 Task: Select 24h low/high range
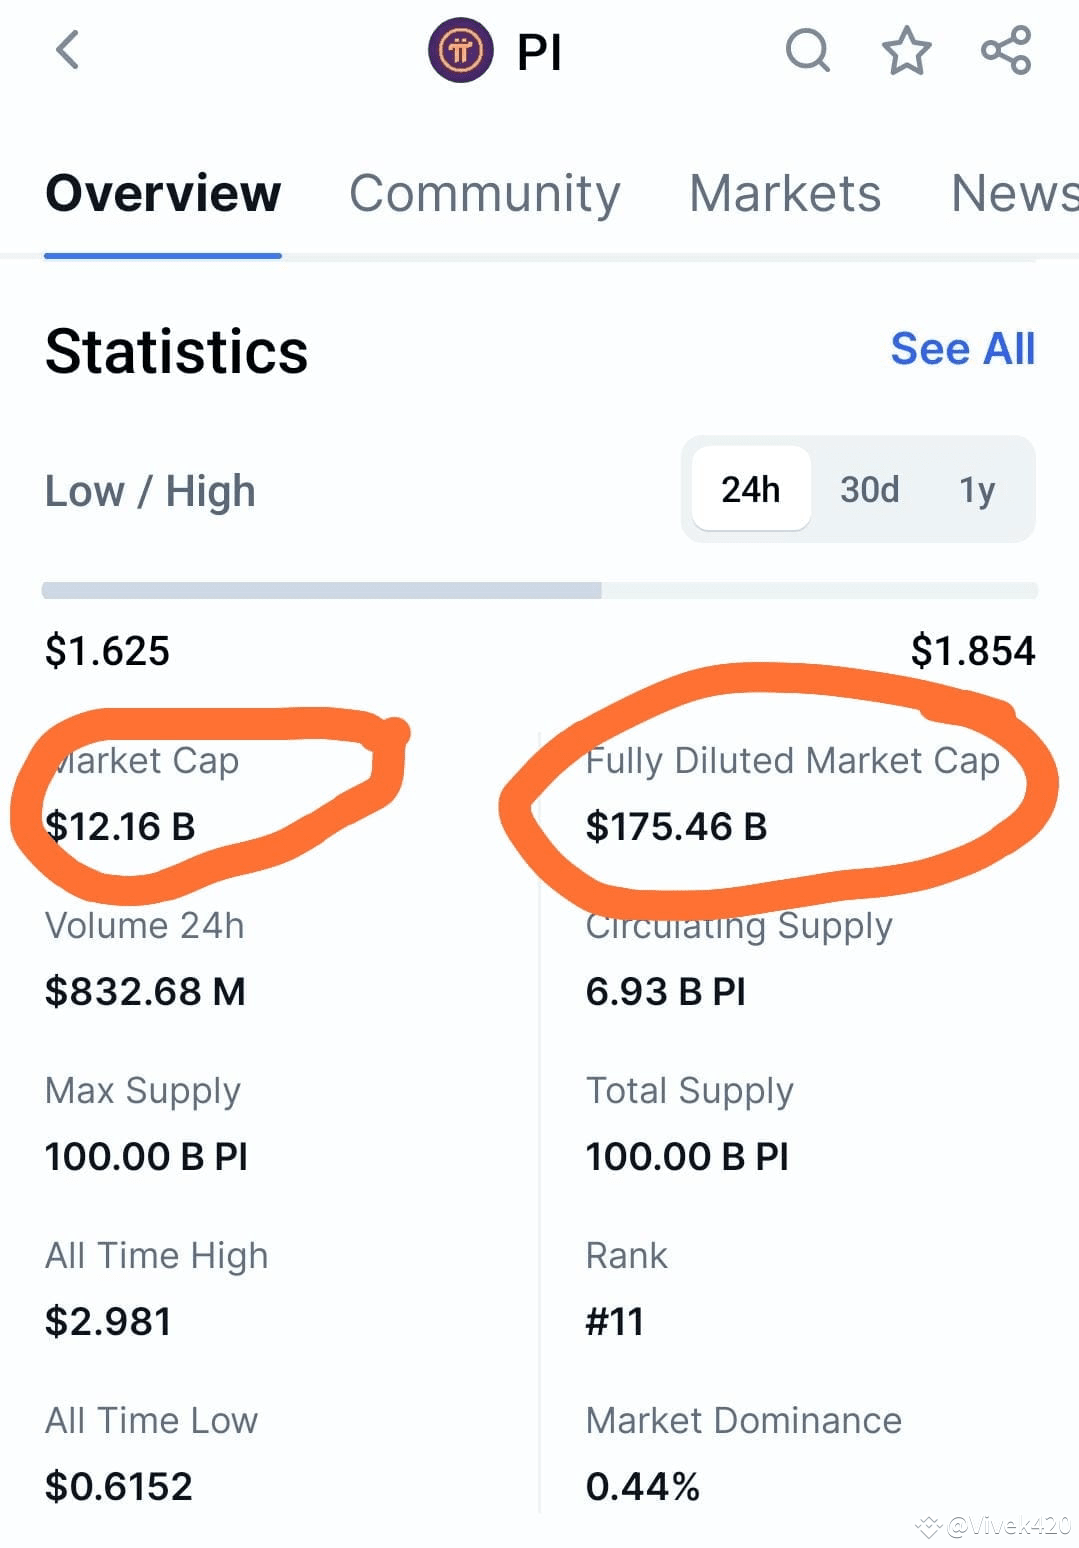click(751, 489)
